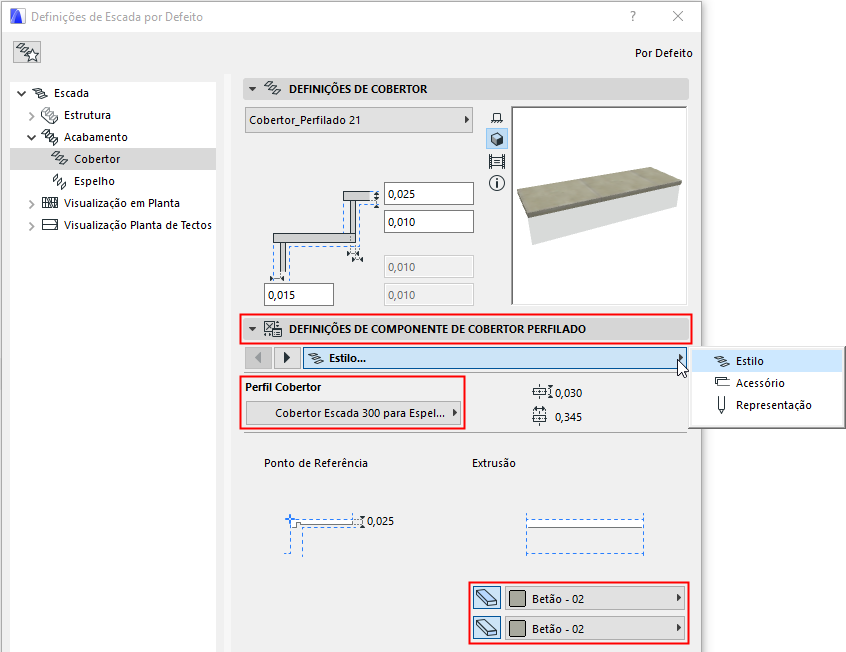Select Visualização em Planta item
The height and width of the screenshot is (652, 846).
pyautogui.click(x=121, y=203)
